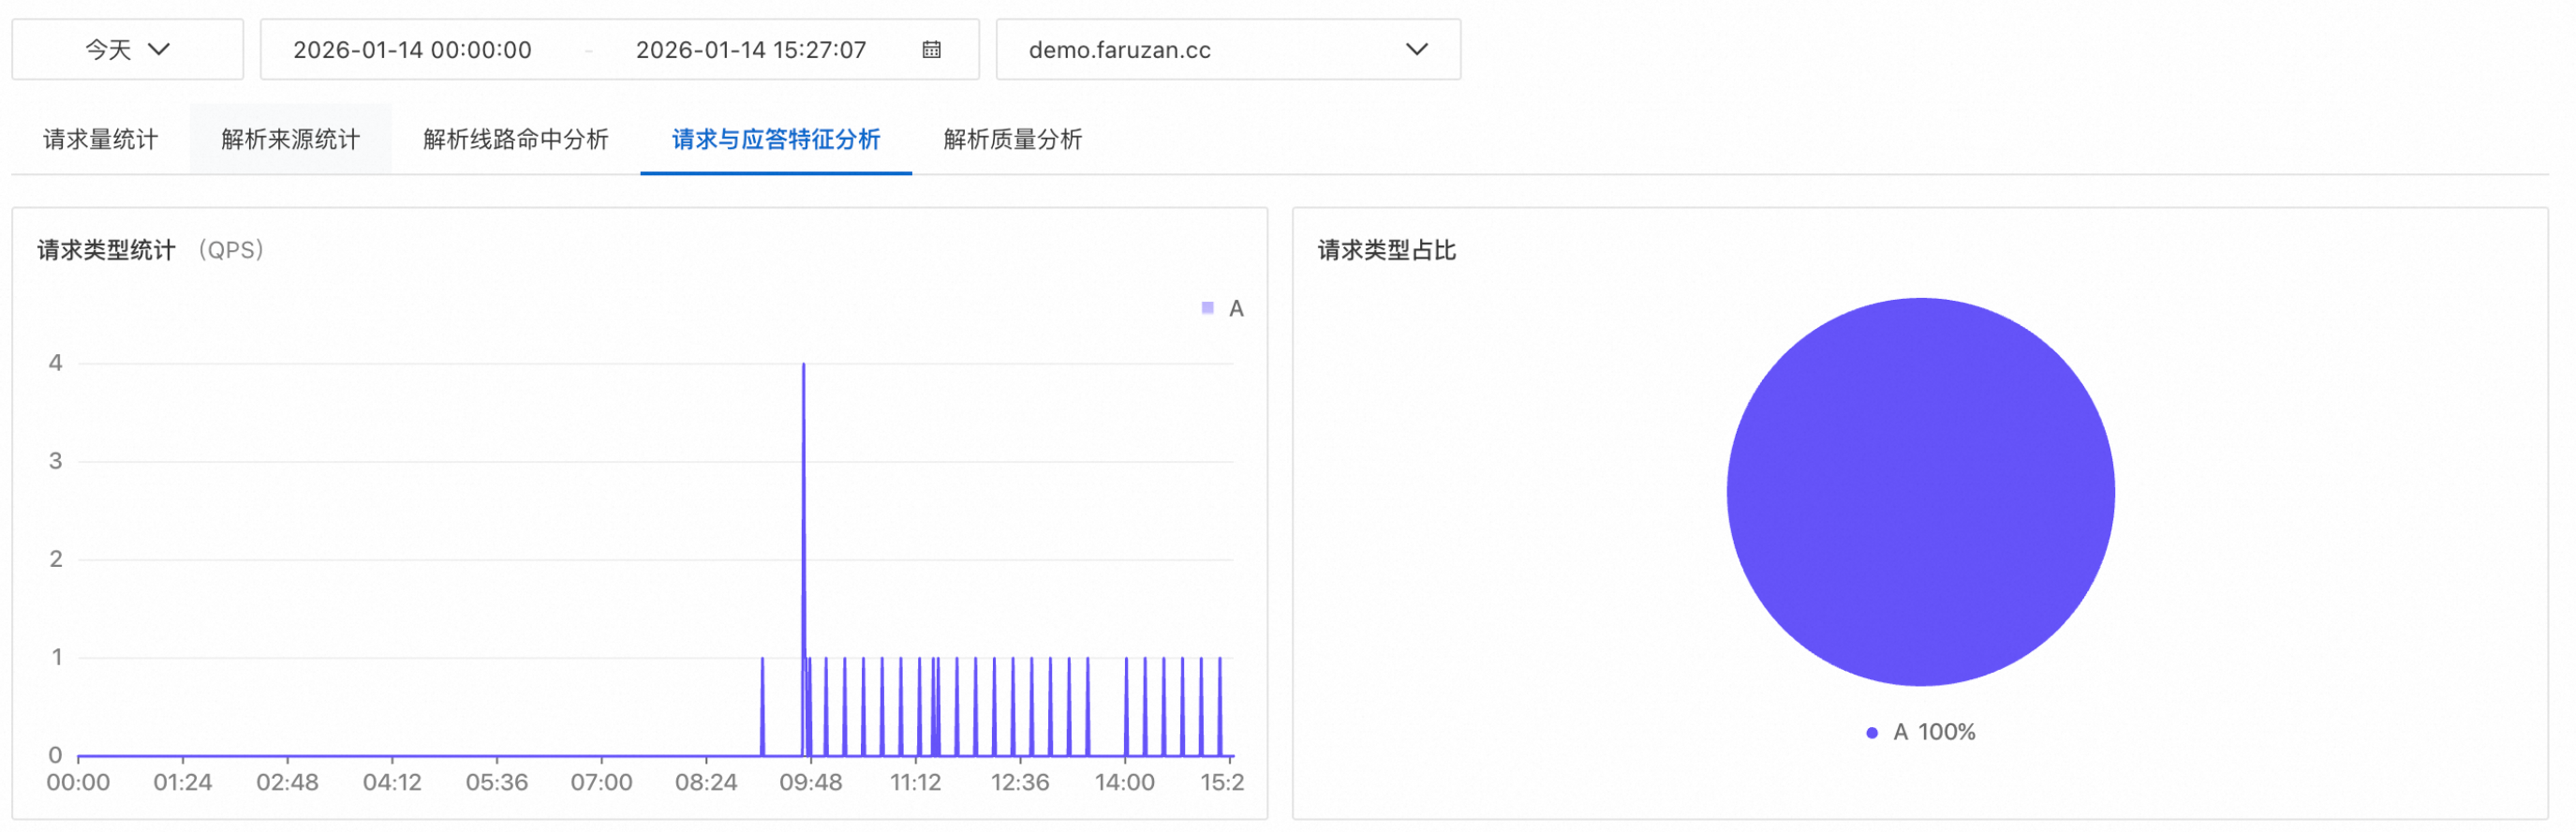2576x832 pixels.
Task: Click the 07:00 x-axis label
Action: point(602,782)
